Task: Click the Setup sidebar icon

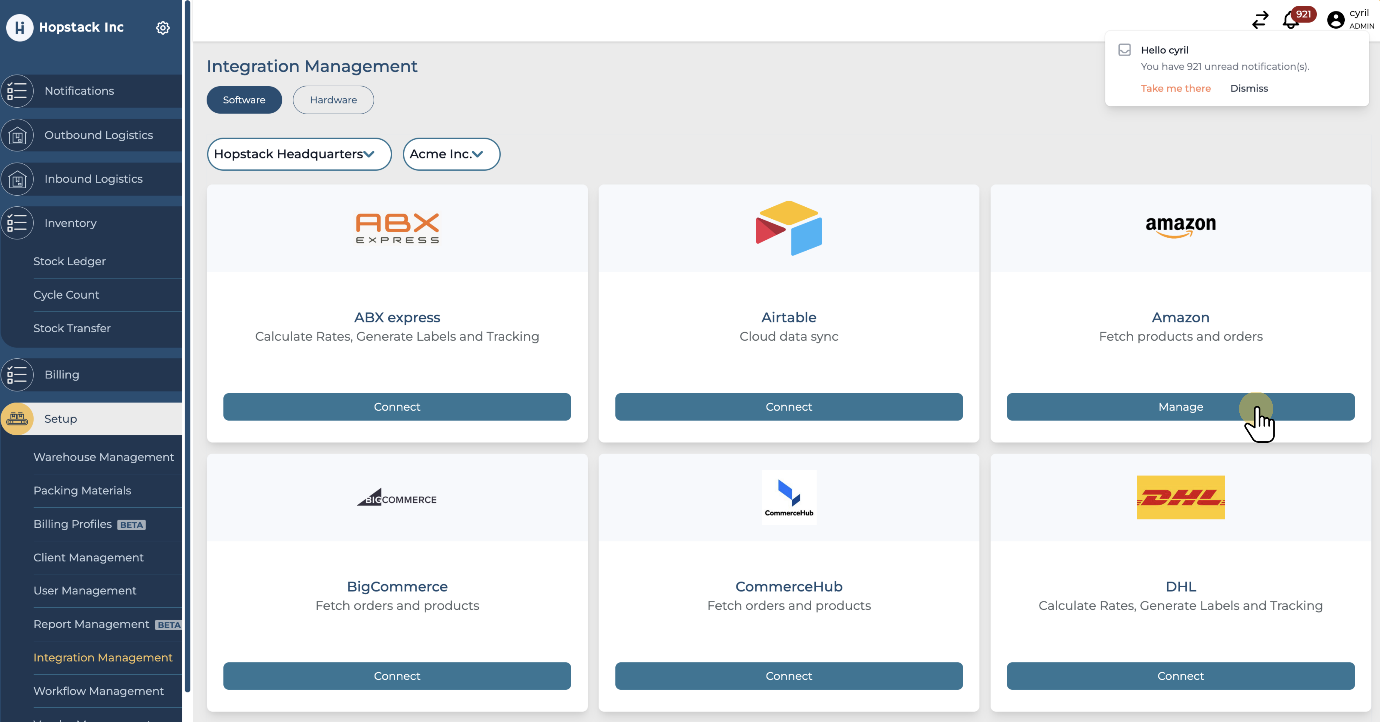Action: 17,419
